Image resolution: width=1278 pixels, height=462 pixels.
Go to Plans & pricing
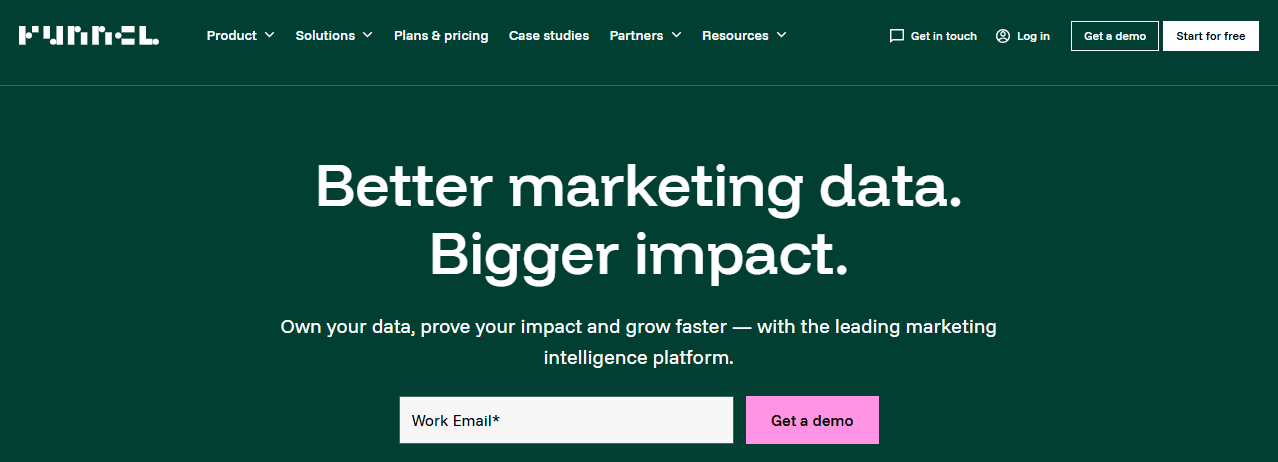tap(441, 35)
